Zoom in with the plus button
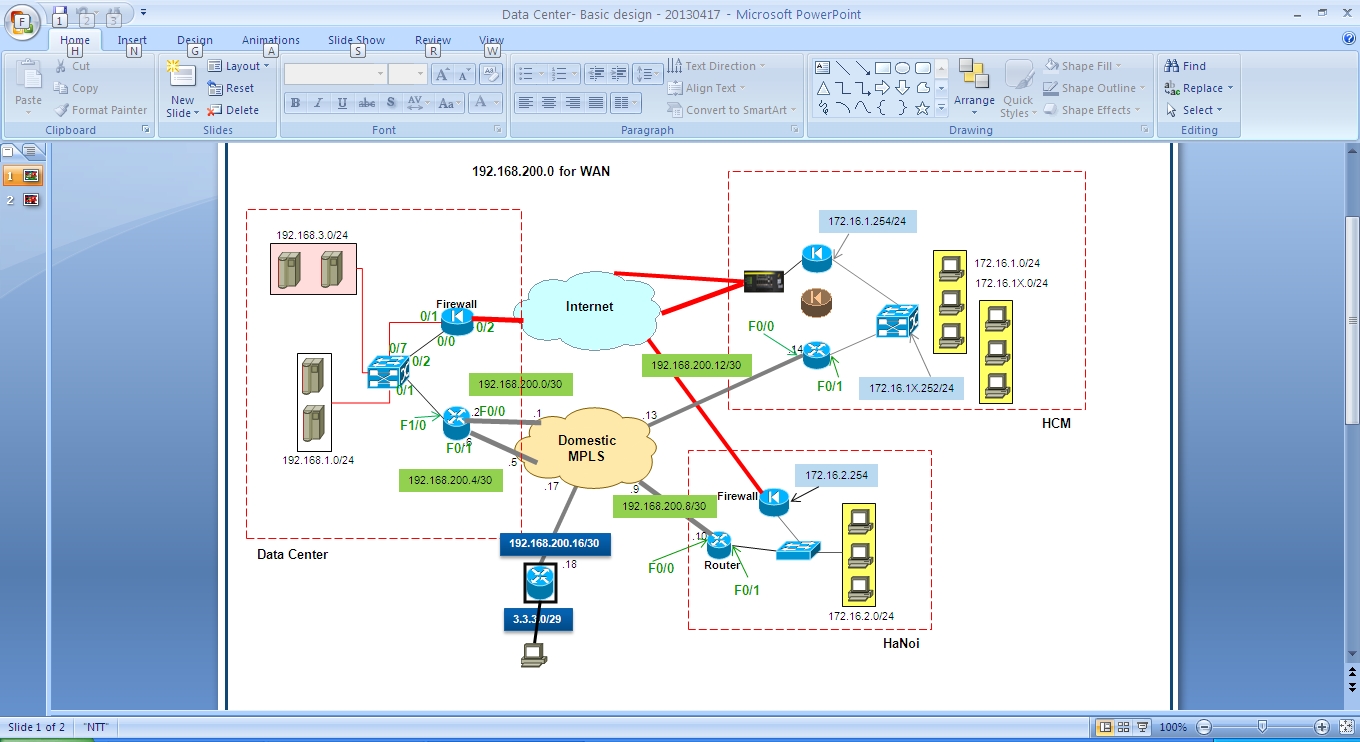 click(1322, 727)
